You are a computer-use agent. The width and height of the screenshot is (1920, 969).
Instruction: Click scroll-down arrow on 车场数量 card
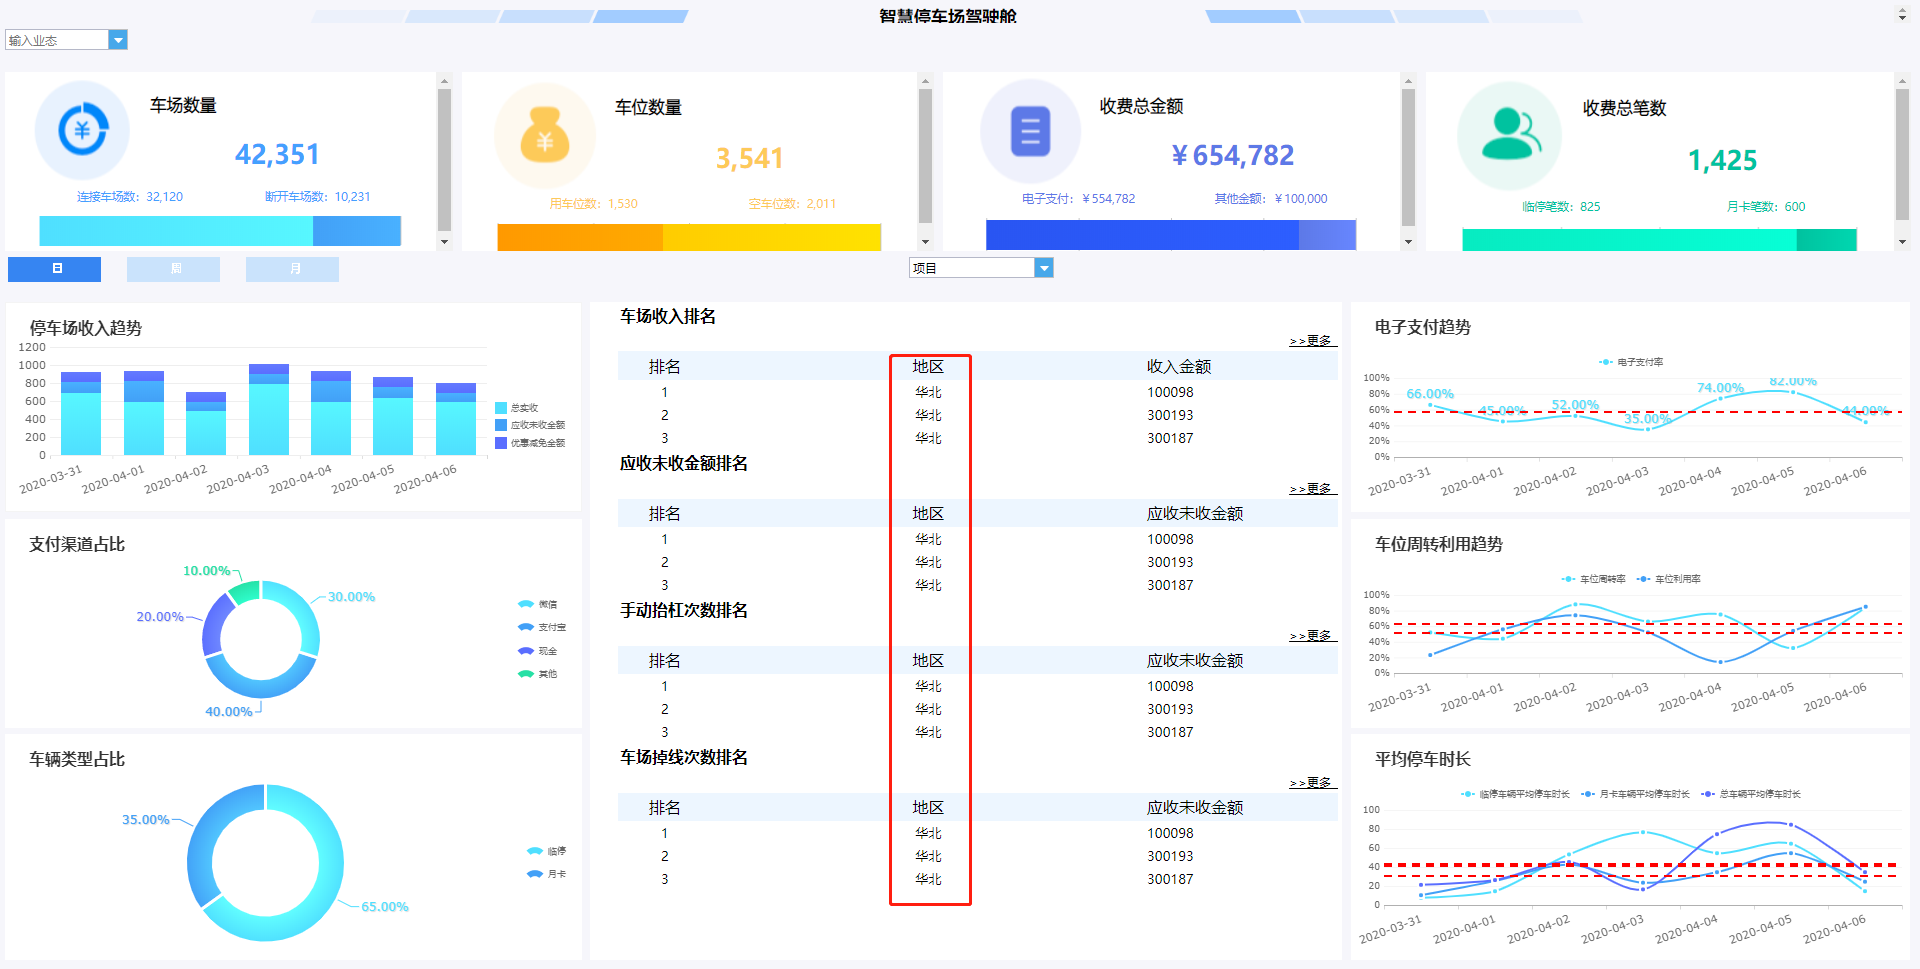(444, 242)
